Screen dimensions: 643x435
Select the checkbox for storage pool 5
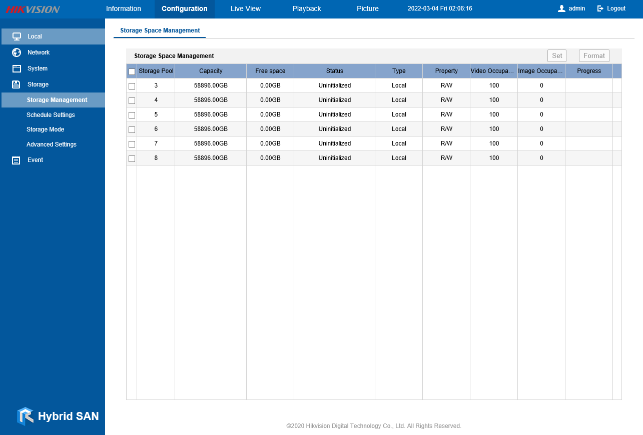point(131,115)
